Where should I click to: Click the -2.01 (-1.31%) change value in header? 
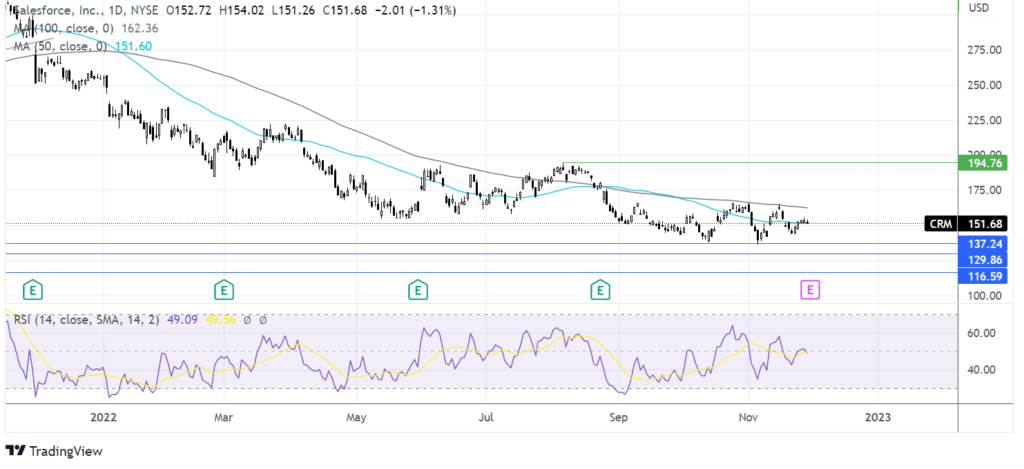click(417, 11)
